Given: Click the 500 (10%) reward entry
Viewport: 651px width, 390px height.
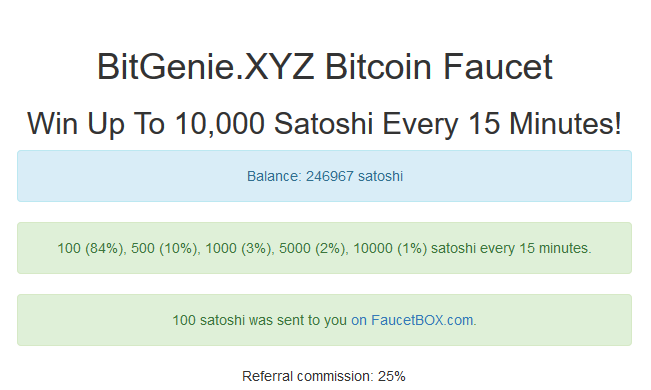Looking at the screenshot, I should [166, 248].
